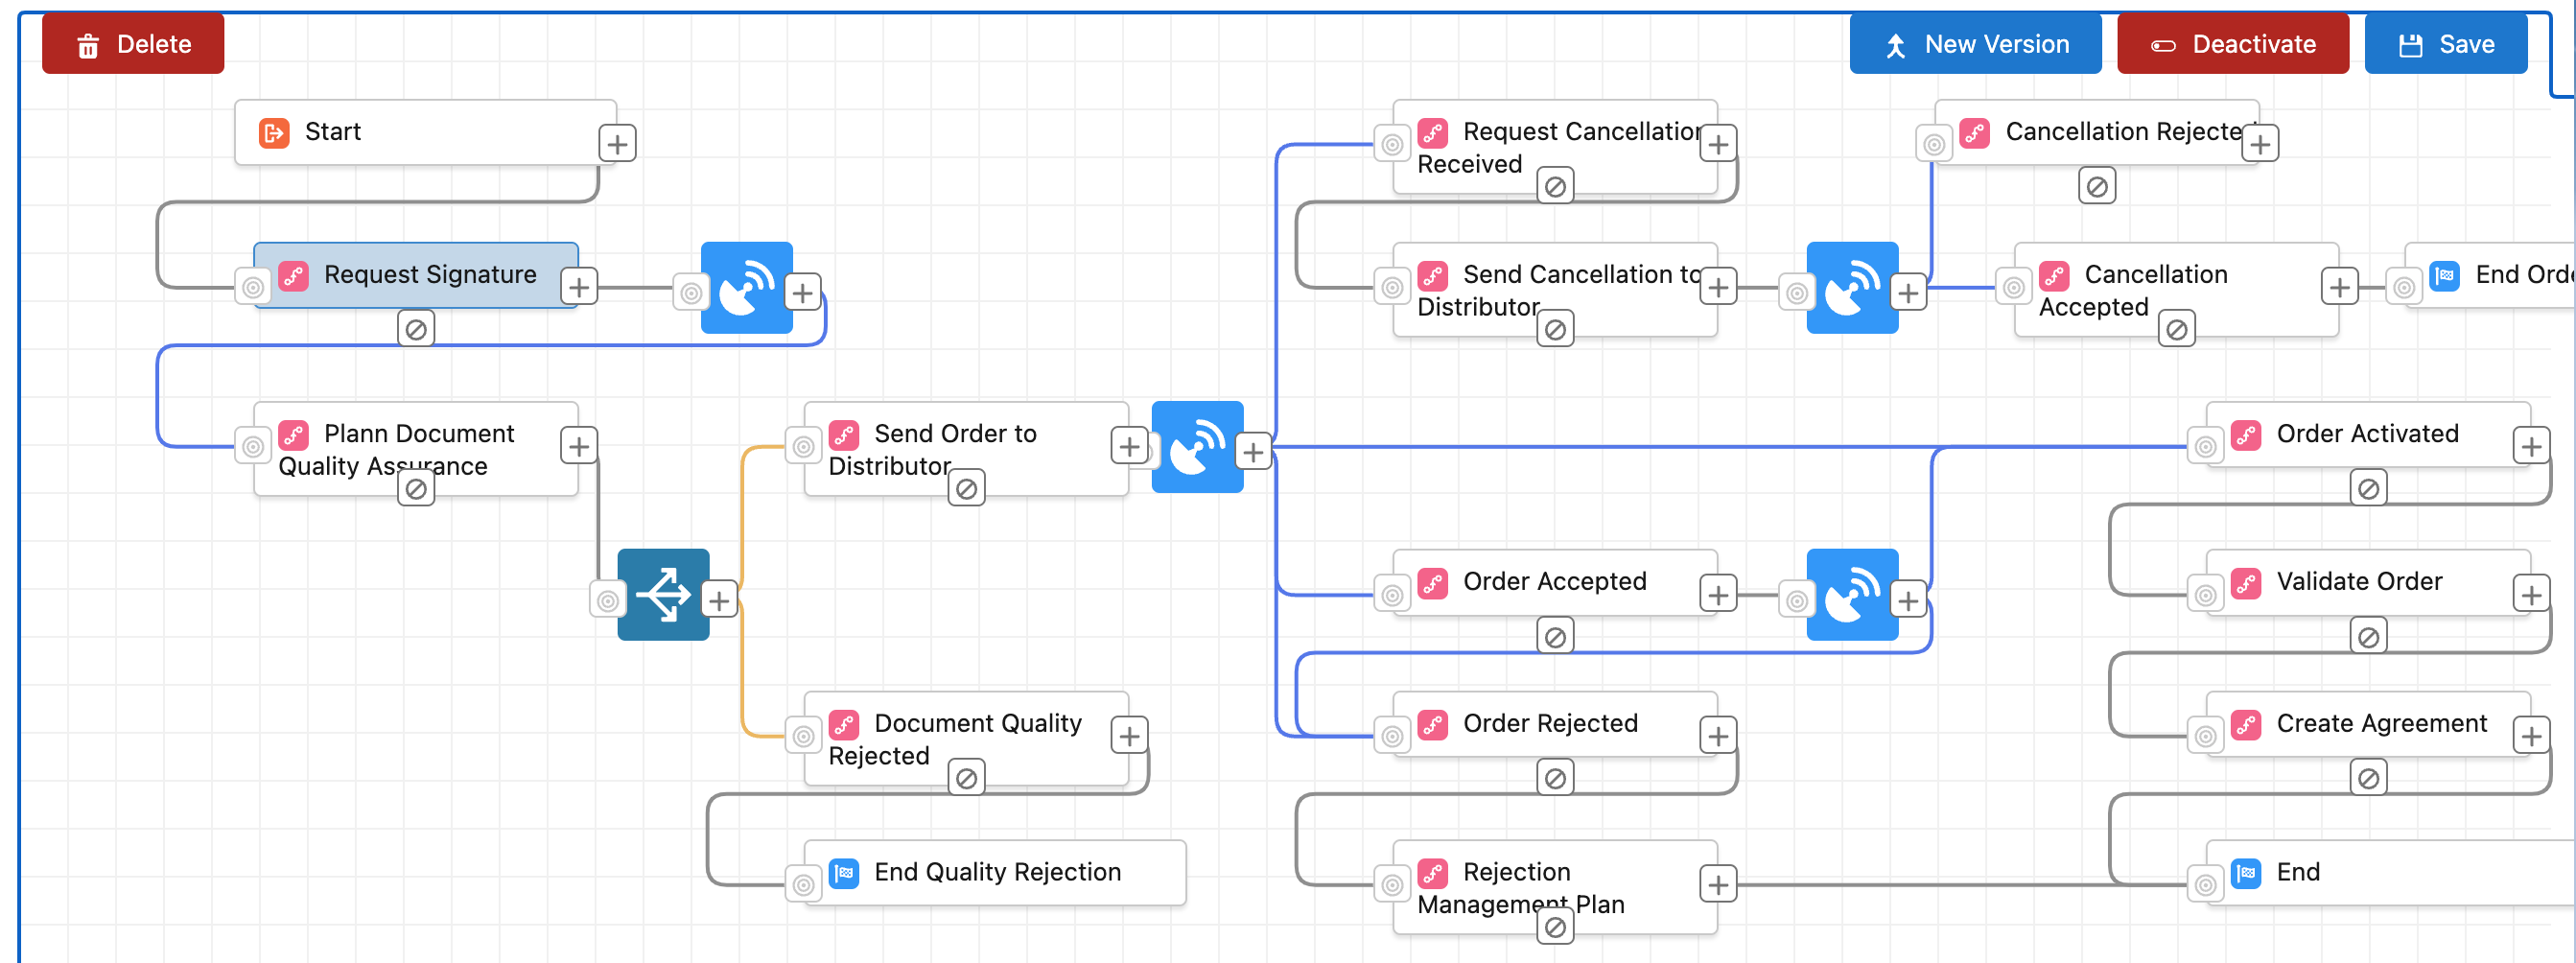The image size is (2576, 963).
Task: Add step after Send Order to Distributor
Action: (1129, 446)
